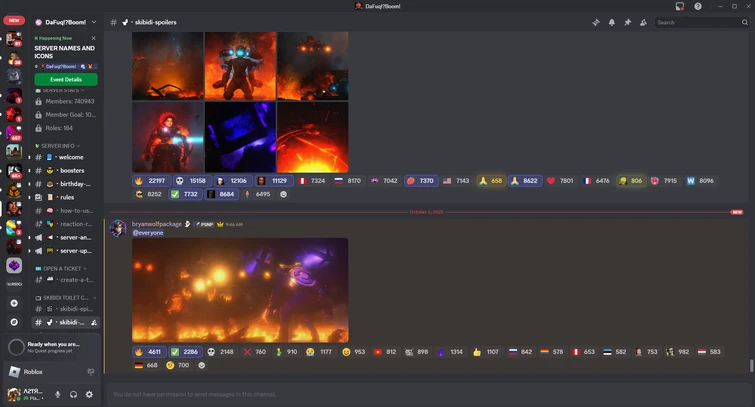Screen dimensions: 755x407
Task: Open bryanwolfpackage user profile name
Action: 157,224
